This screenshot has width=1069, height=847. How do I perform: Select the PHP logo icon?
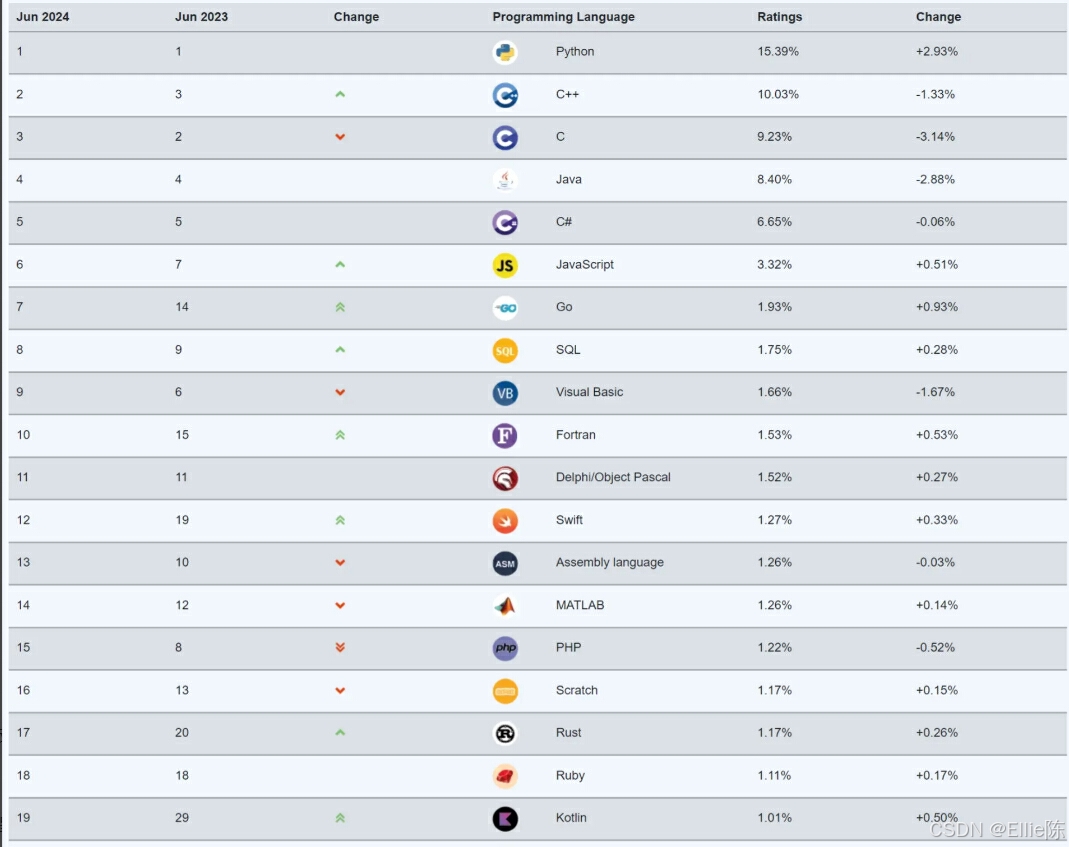click(x=505, y=649)
